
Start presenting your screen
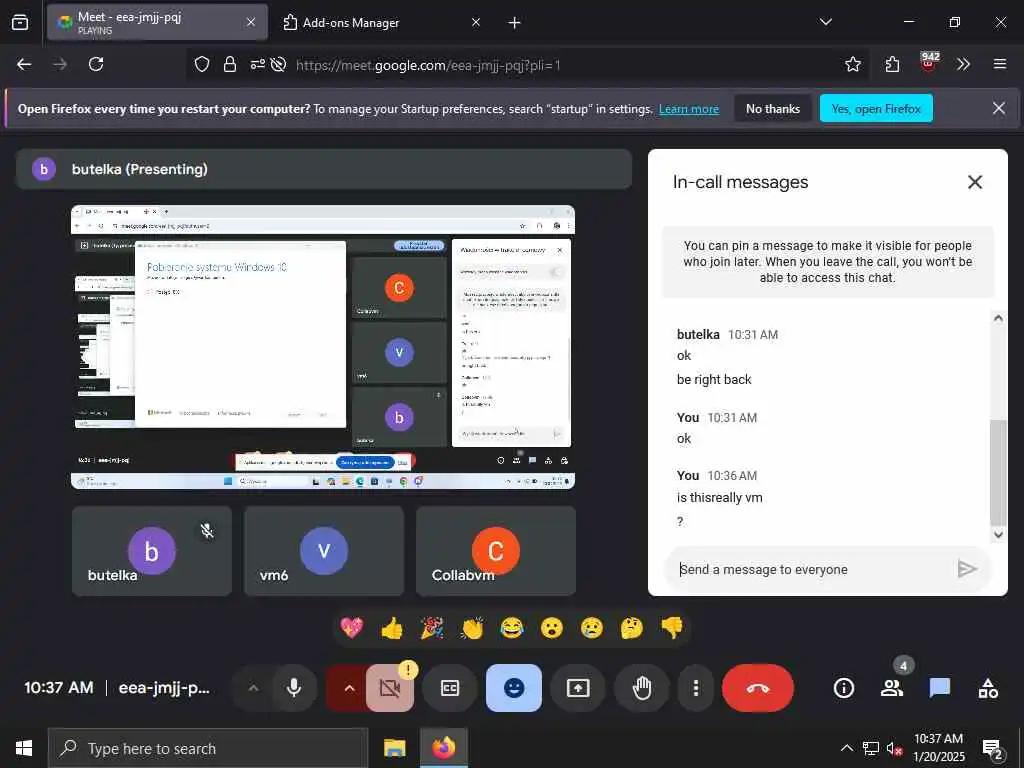578,688
